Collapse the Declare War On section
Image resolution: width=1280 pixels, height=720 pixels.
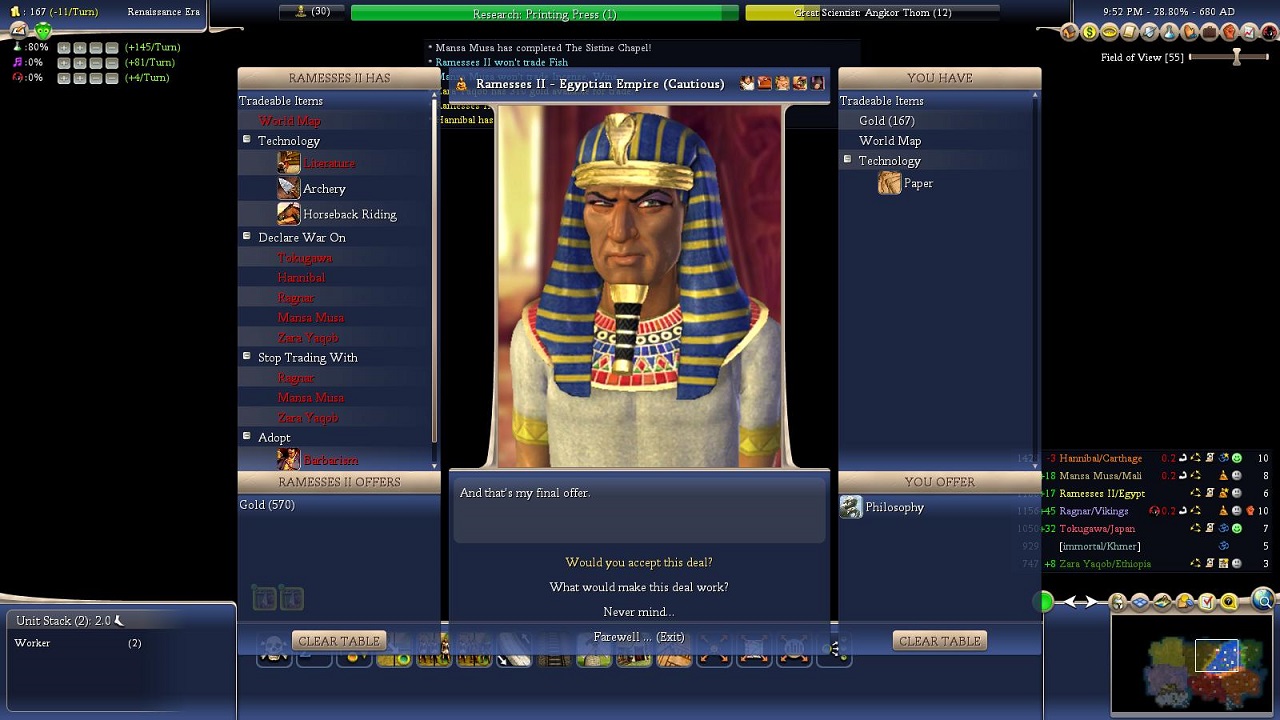tap(246, 236)
